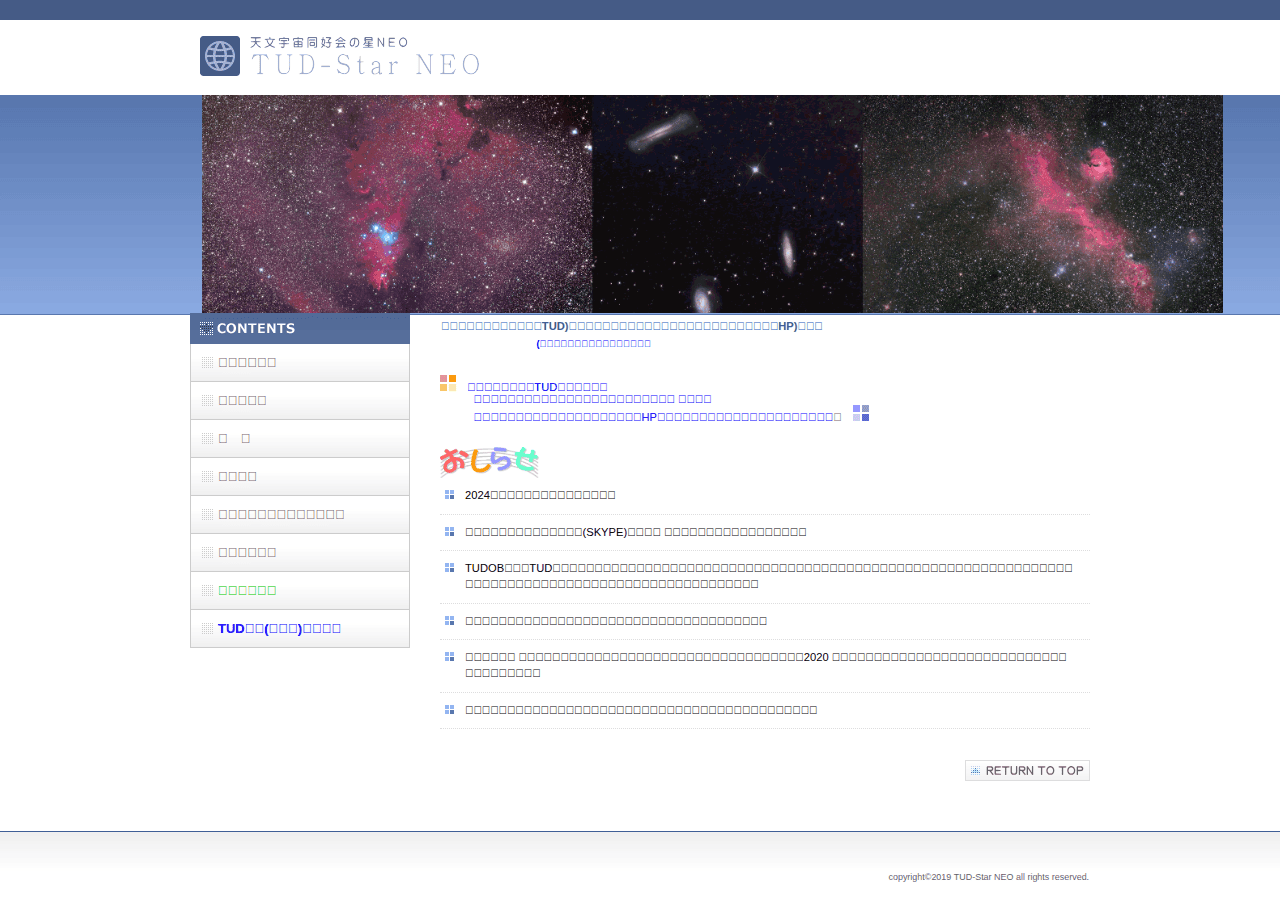Click RETURN TO TOP button
Image resolution: width=1280 pixels, height=900 pixels.
tap(1027, 770)
